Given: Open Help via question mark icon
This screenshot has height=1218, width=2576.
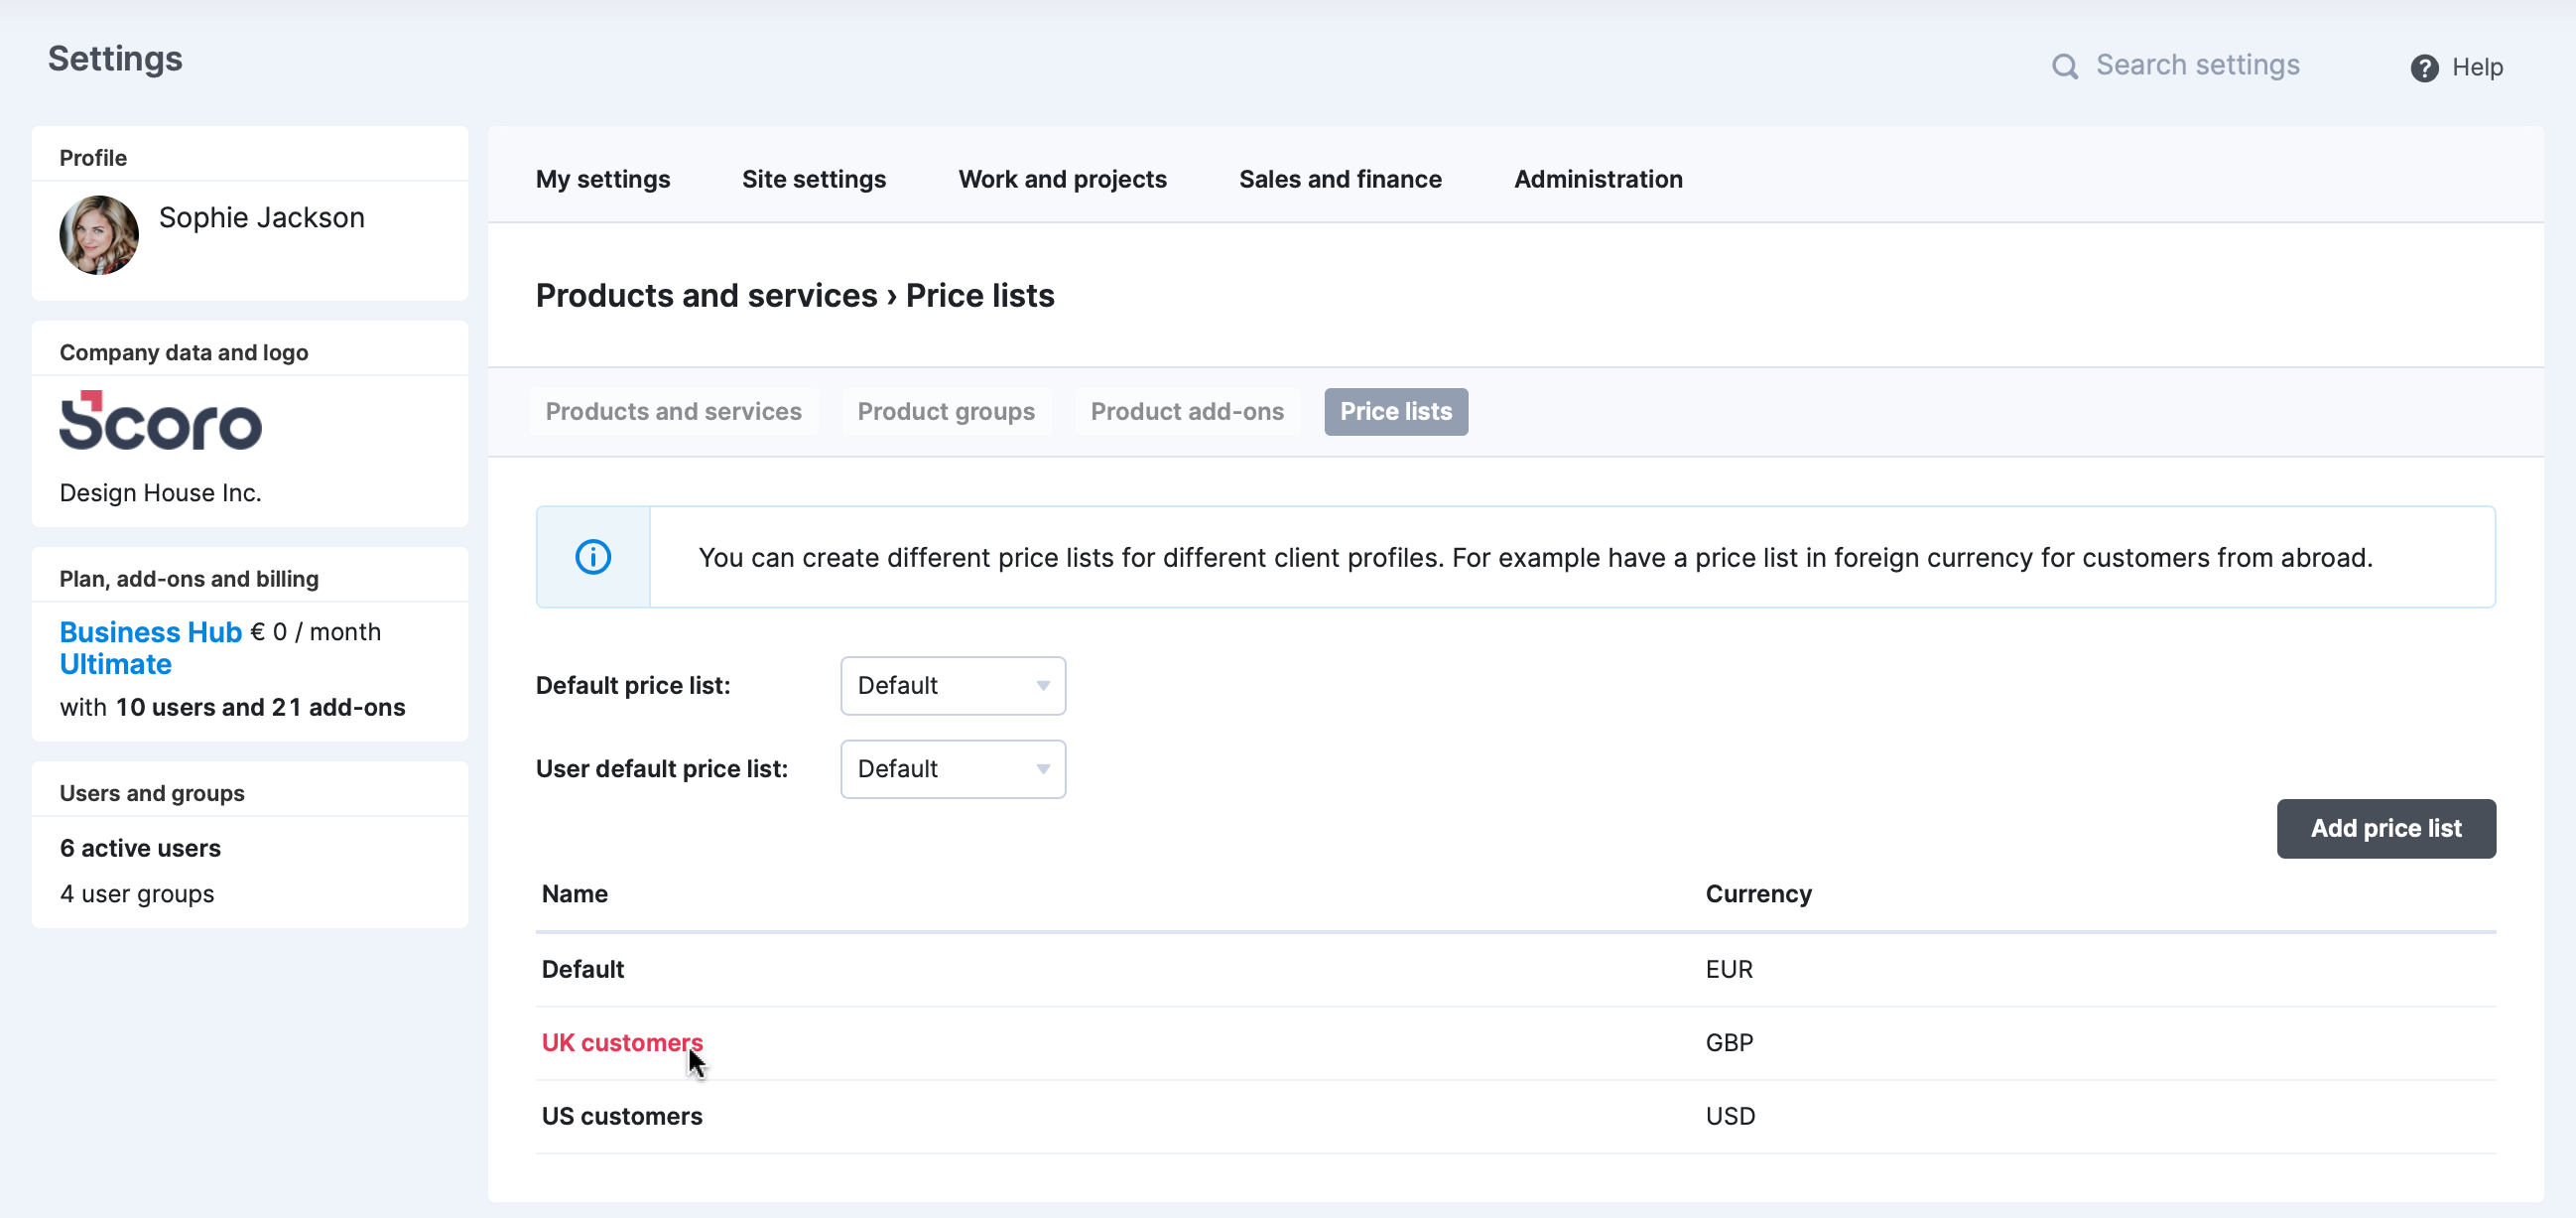Looking at the screenshot, I should pos(2424,68).
